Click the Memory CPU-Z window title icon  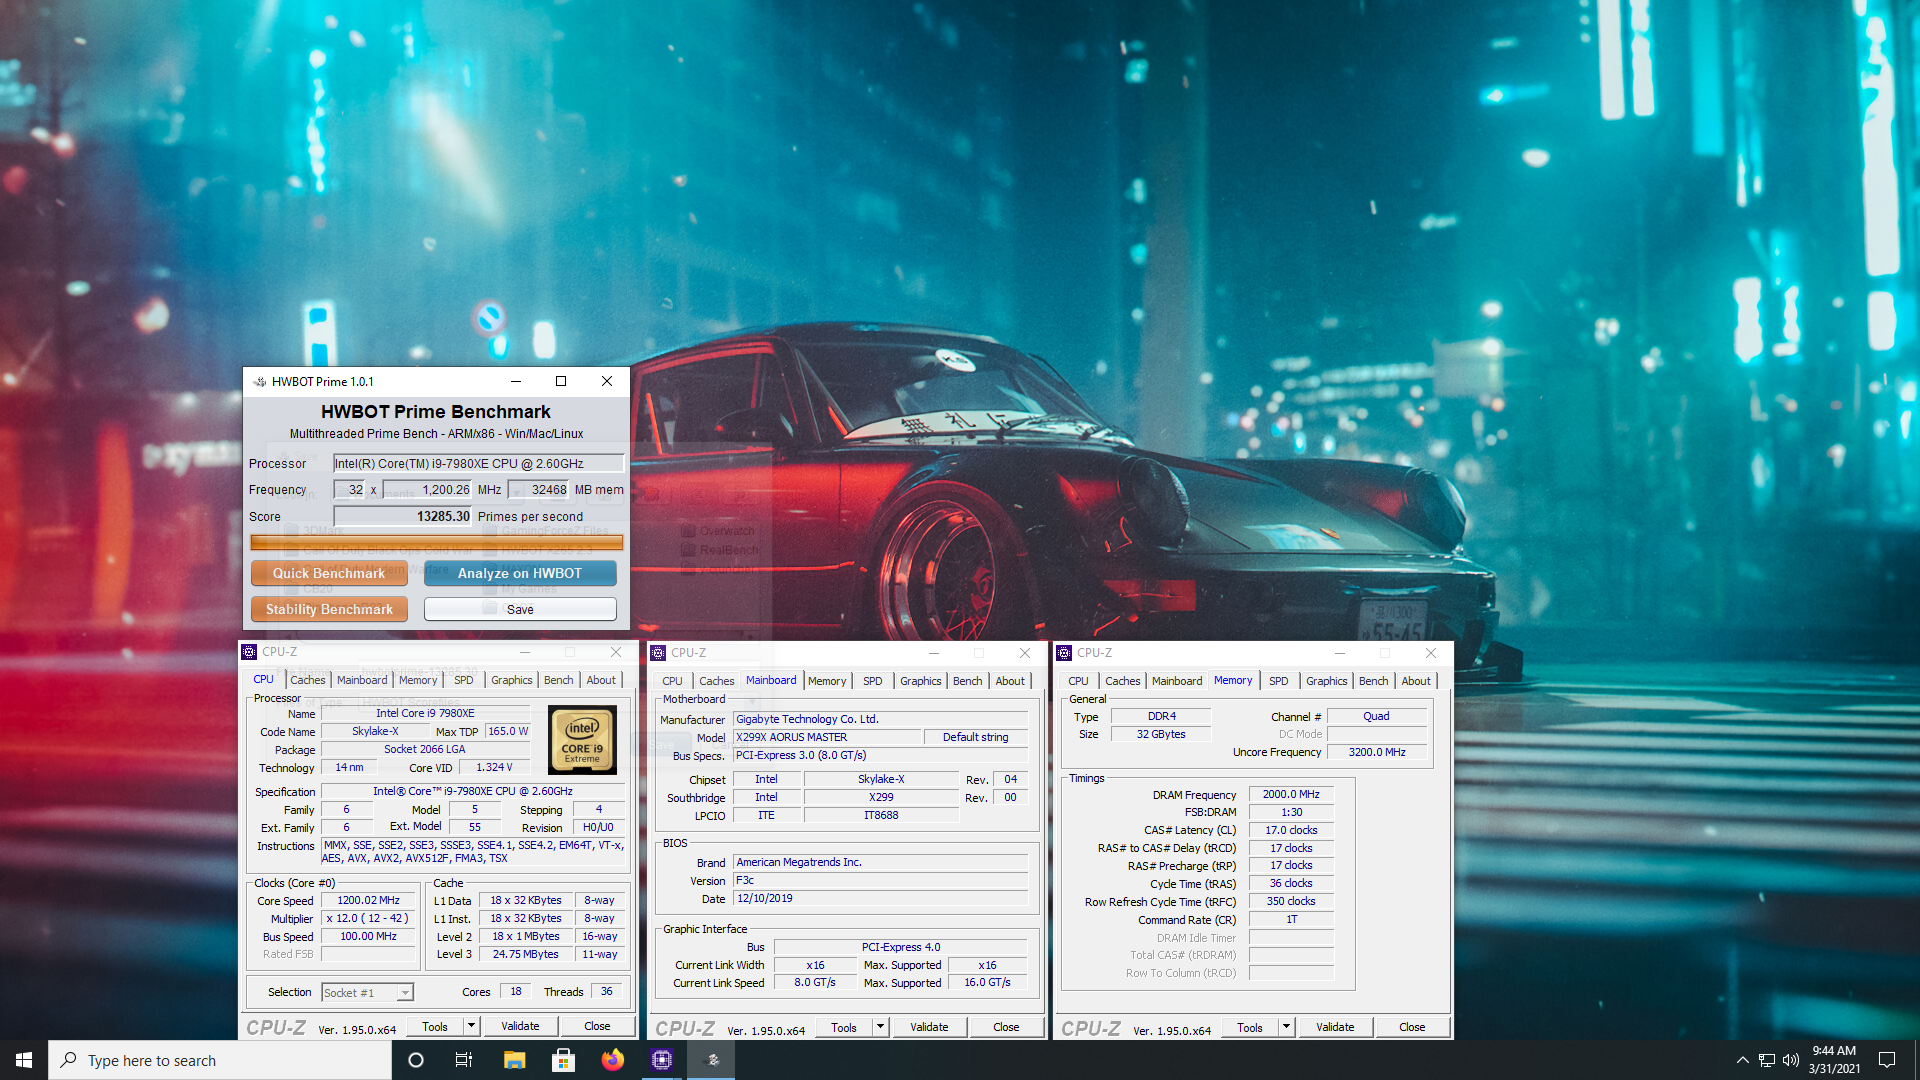pos(1064,653)
